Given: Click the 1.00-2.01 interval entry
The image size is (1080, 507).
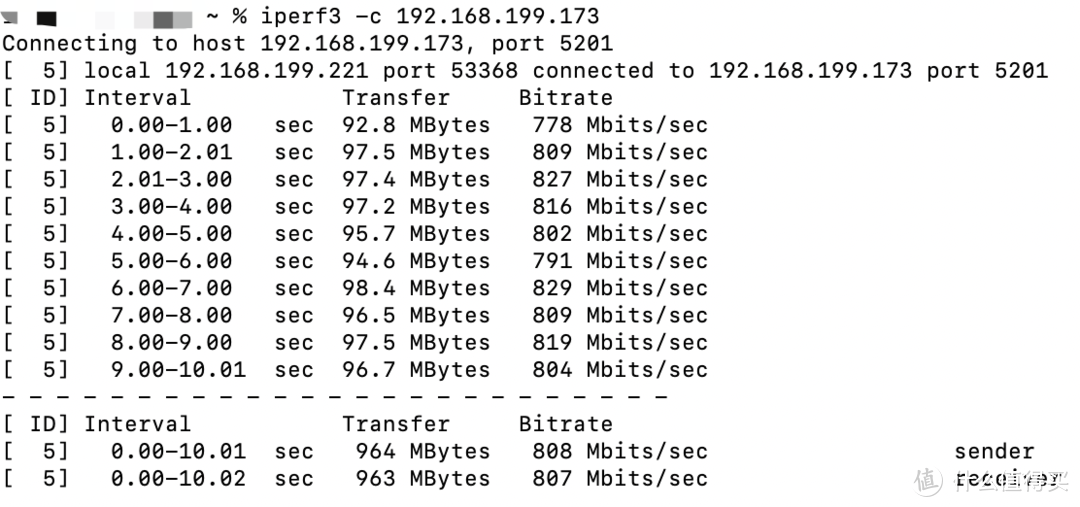Looking at the screenshot, I should [x=171, y=153].
